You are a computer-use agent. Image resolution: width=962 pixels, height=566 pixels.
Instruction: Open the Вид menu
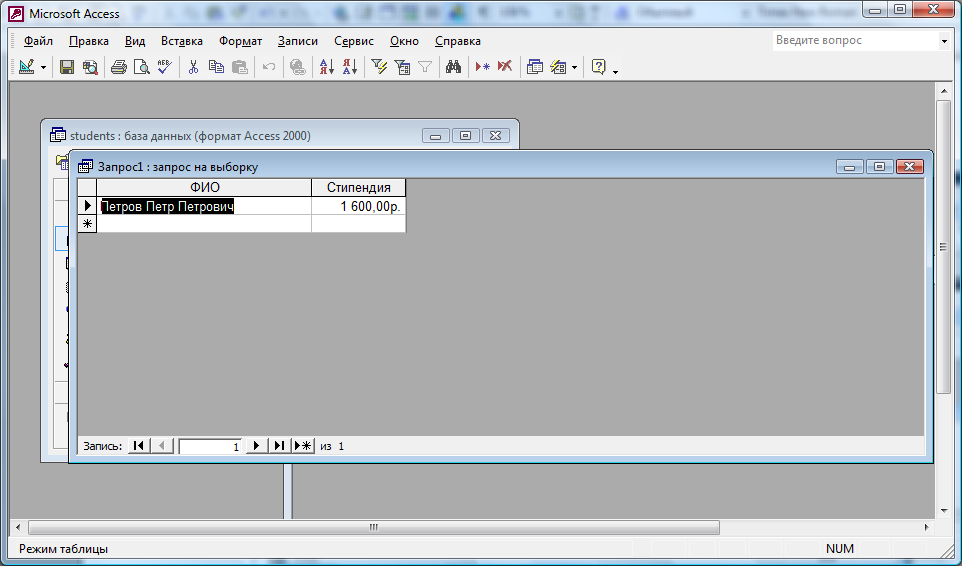coord(135,41)
